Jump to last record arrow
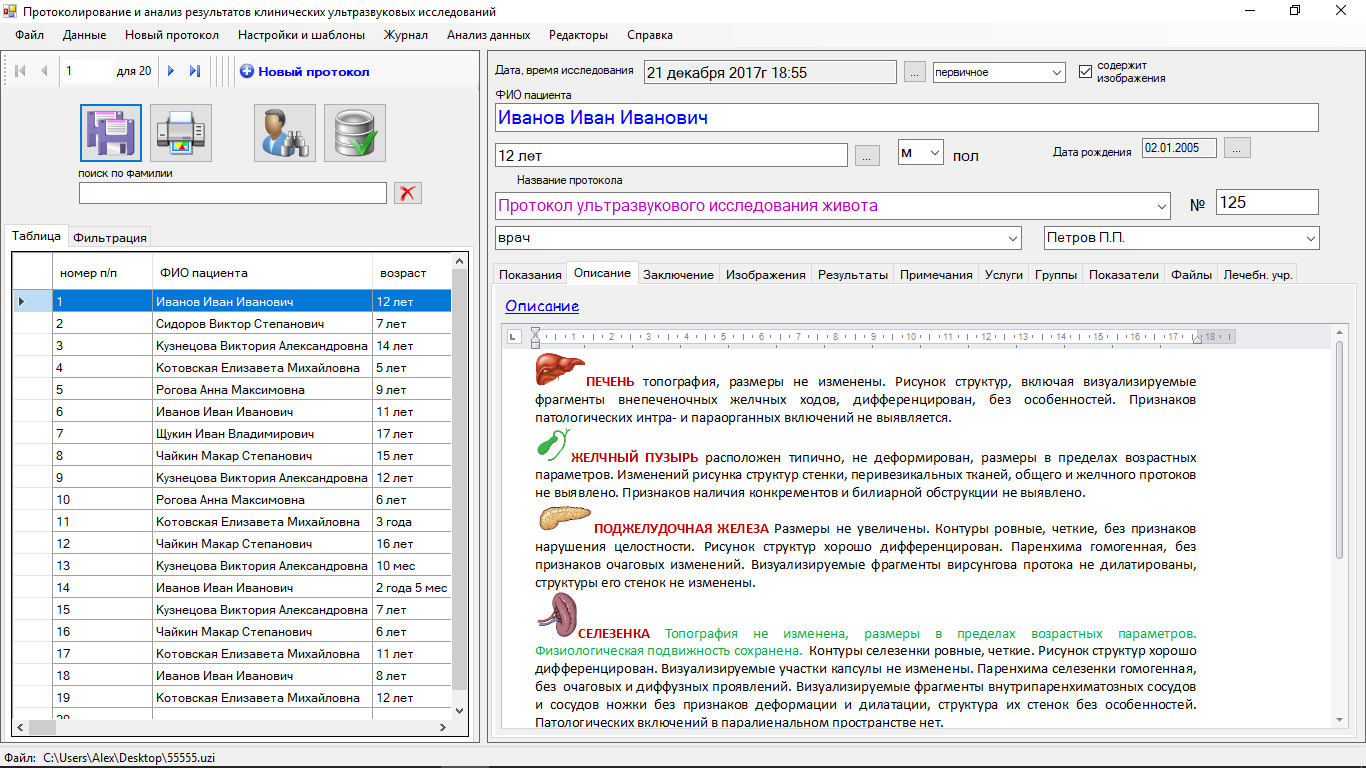 pyautogui.click(x=195, y=71)
